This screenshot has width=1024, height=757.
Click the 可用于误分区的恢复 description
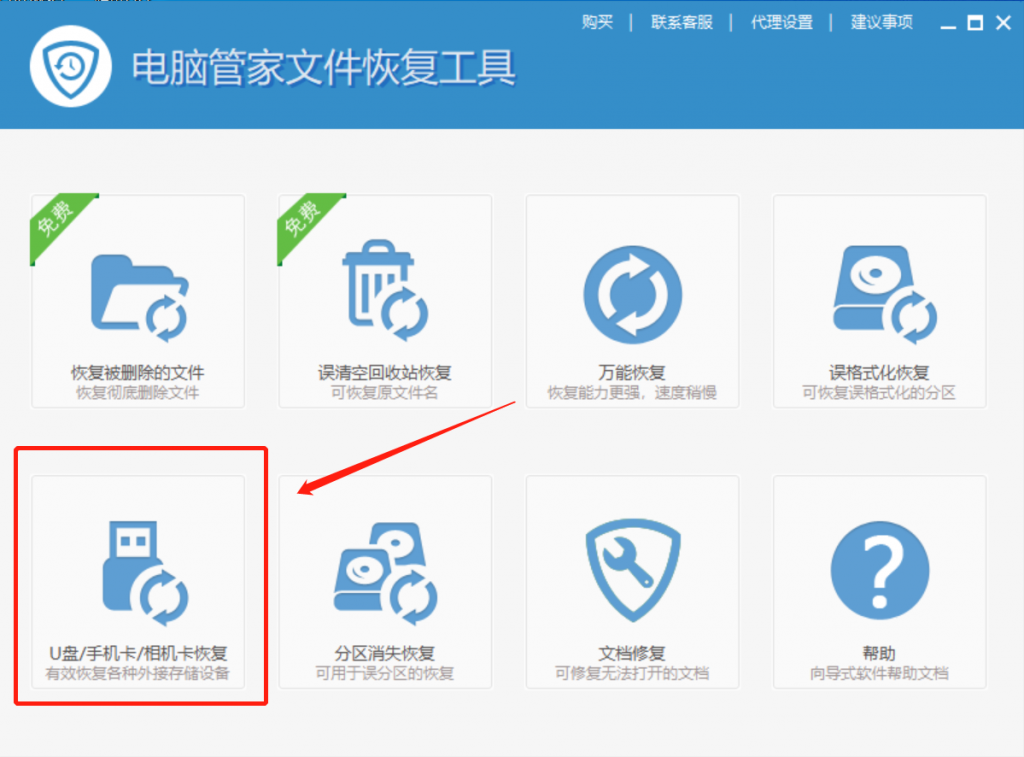385,673
